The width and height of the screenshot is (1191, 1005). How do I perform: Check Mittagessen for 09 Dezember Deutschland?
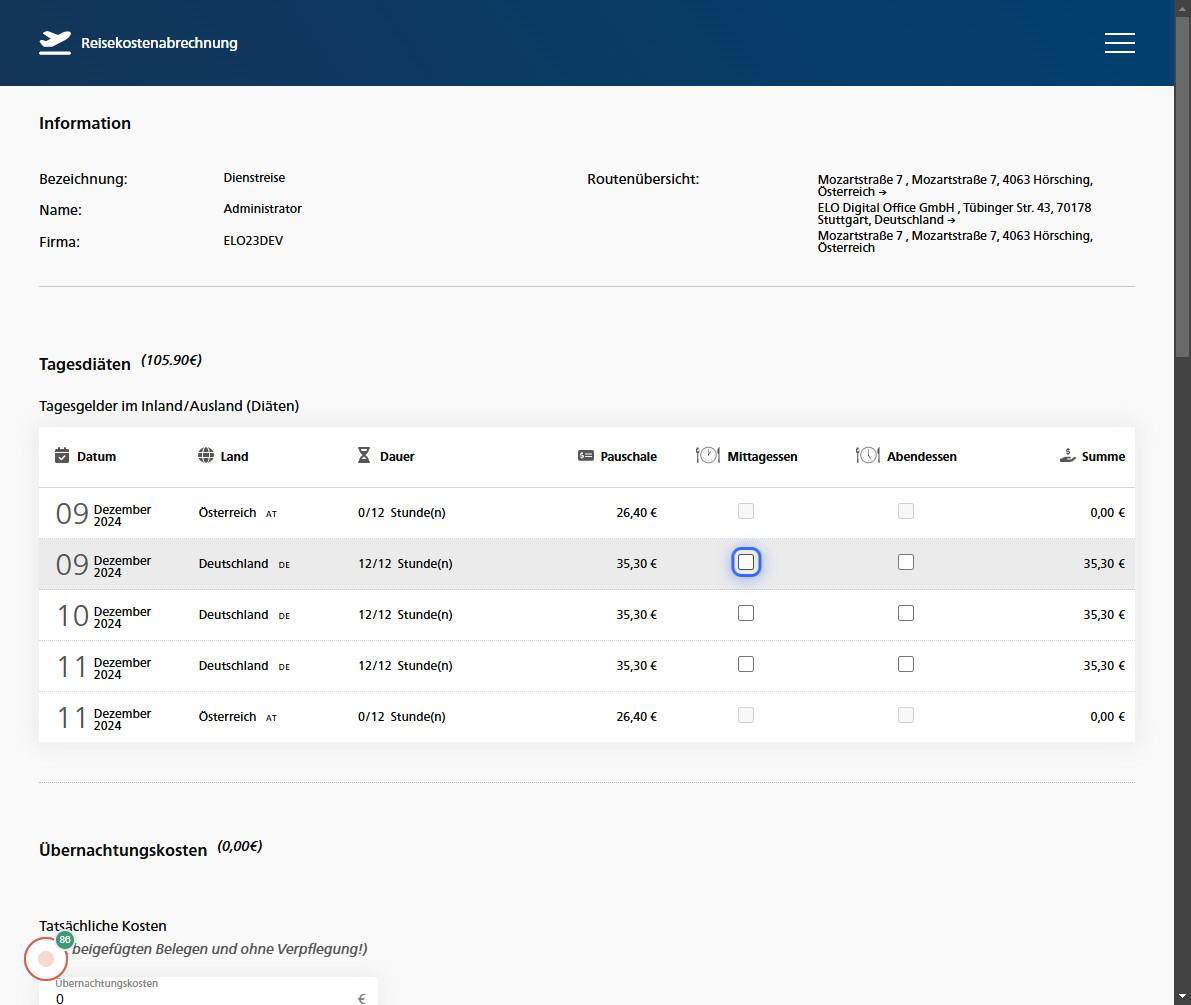pos(746,563)
